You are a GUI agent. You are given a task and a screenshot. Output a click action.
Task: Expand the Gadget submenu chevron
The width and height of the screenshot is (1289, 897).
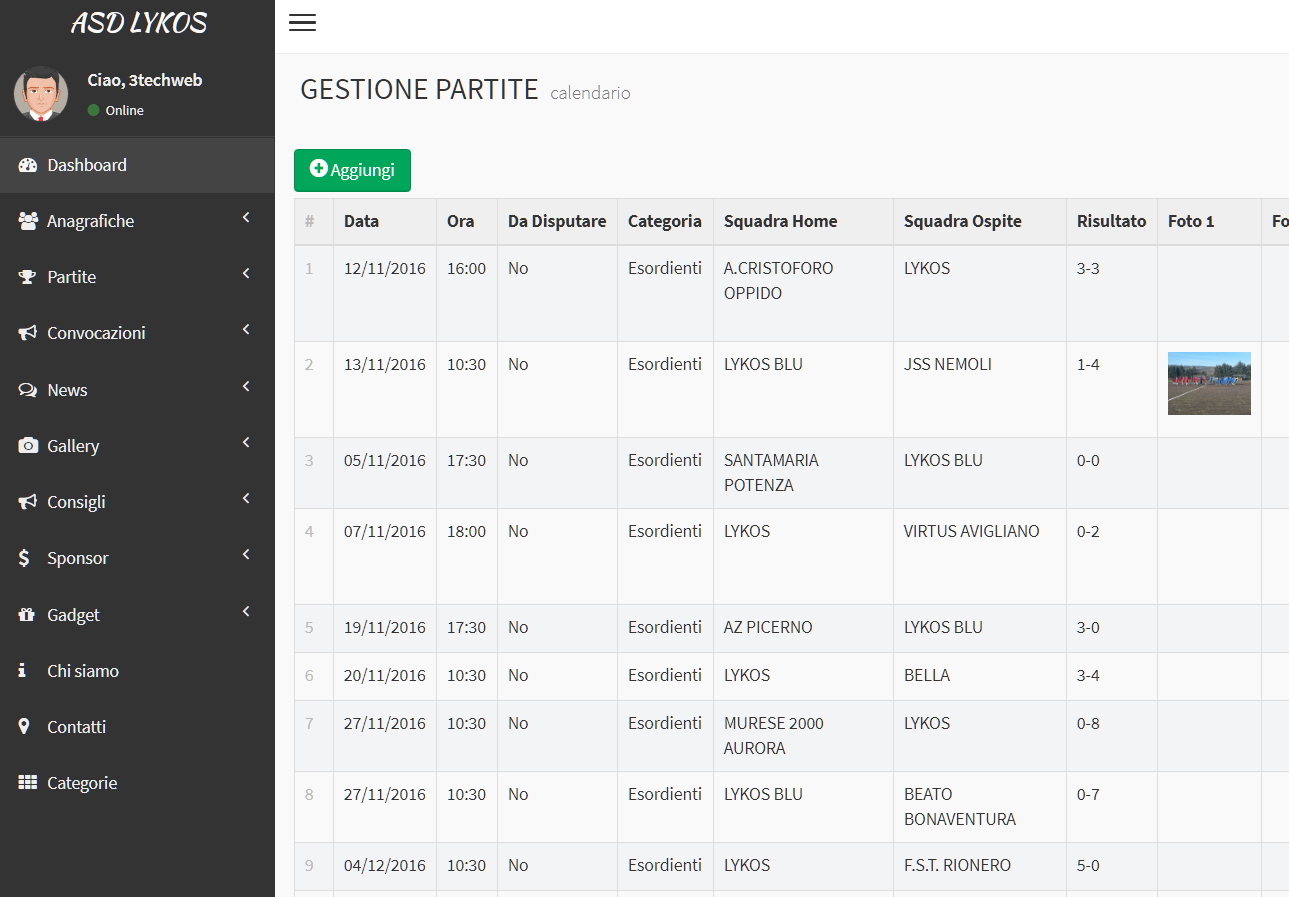tap(246, 612)
